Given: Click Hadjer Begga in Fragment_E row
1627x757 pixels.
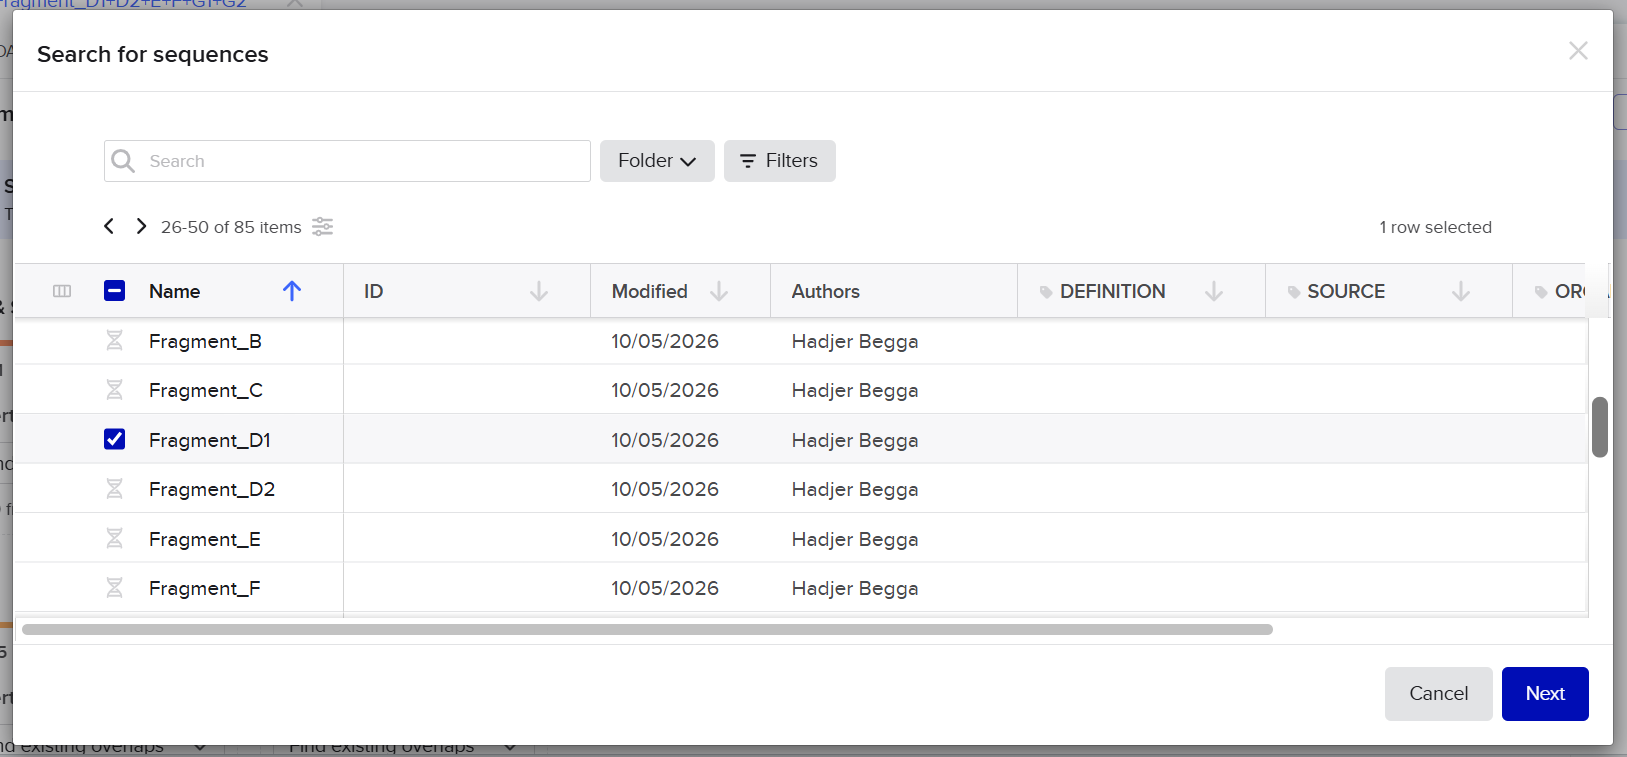Looking at the screenshot, I should click(855, 539).
